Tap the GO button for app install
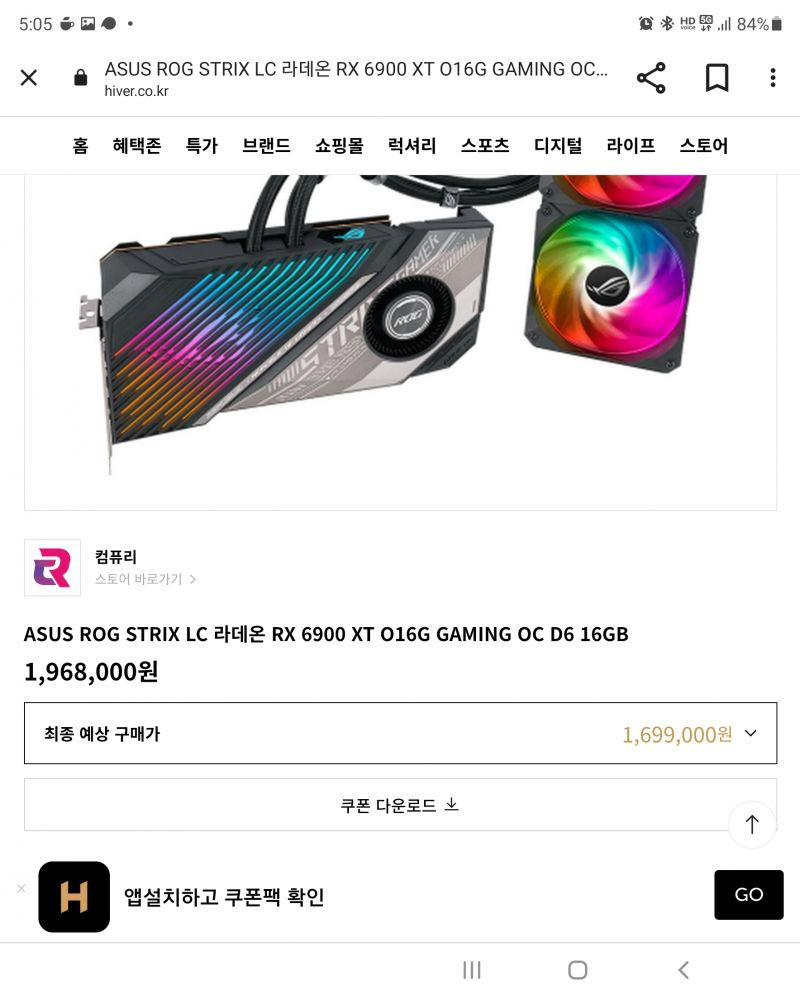Screen dimensions: 800x999 click(748, 895)
